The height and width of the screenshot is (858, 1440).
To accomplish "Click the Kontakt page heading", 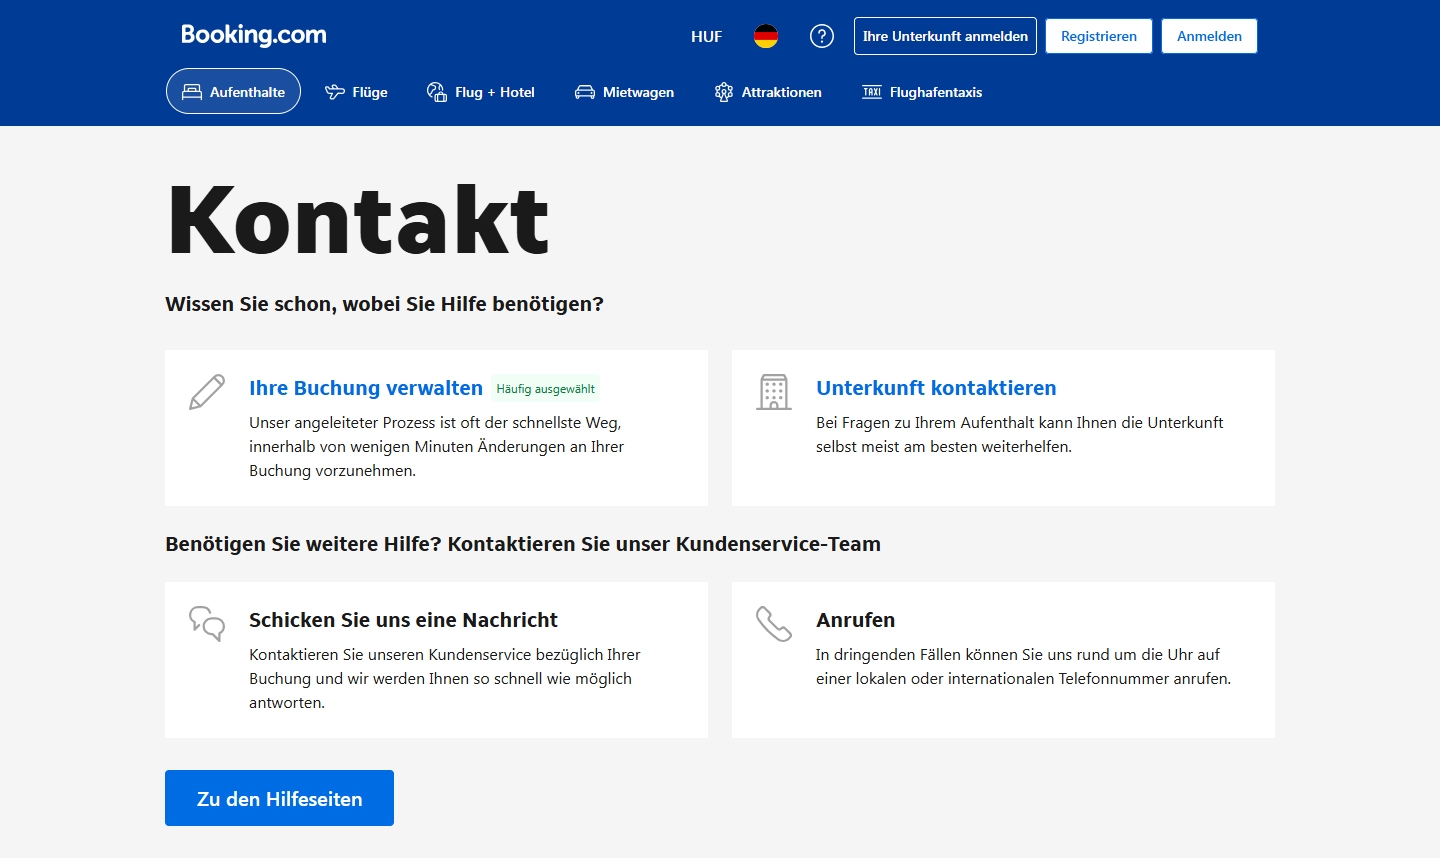I will pos(358,221).
